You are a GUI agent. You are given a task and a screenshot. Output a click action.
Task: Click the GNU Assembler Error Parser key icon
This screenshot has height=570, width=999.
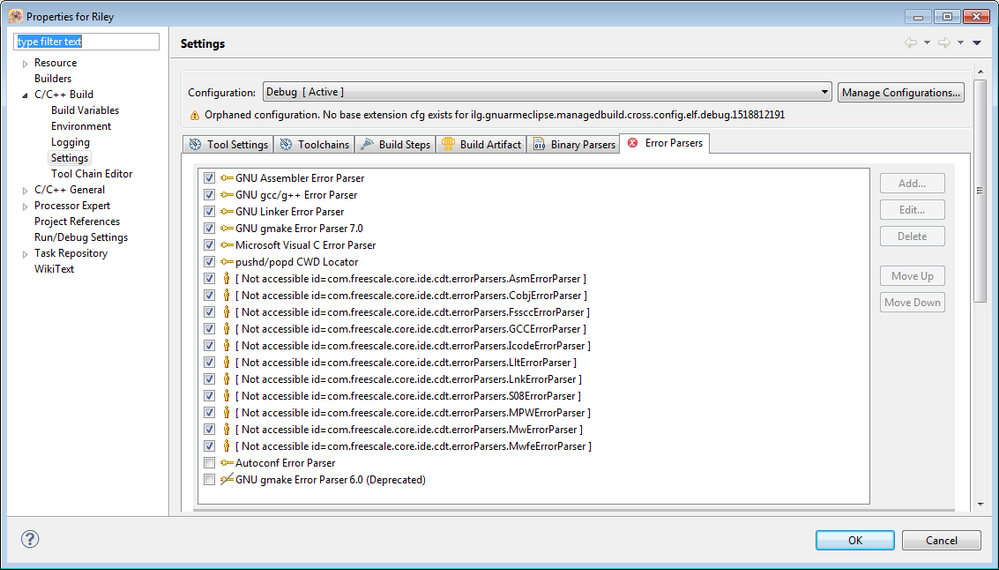coord(227,178)
